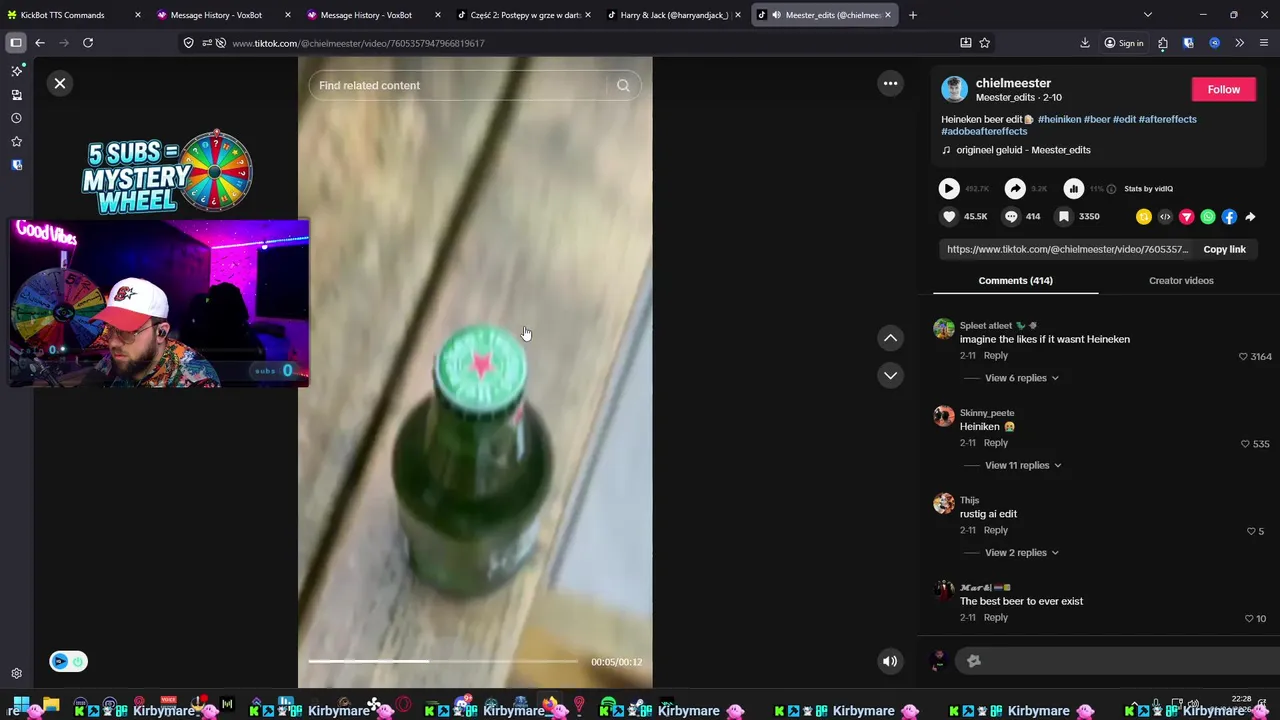Click the vidIQ shares arrow icon
The image size is (1280, 720).
[1015, 188]
